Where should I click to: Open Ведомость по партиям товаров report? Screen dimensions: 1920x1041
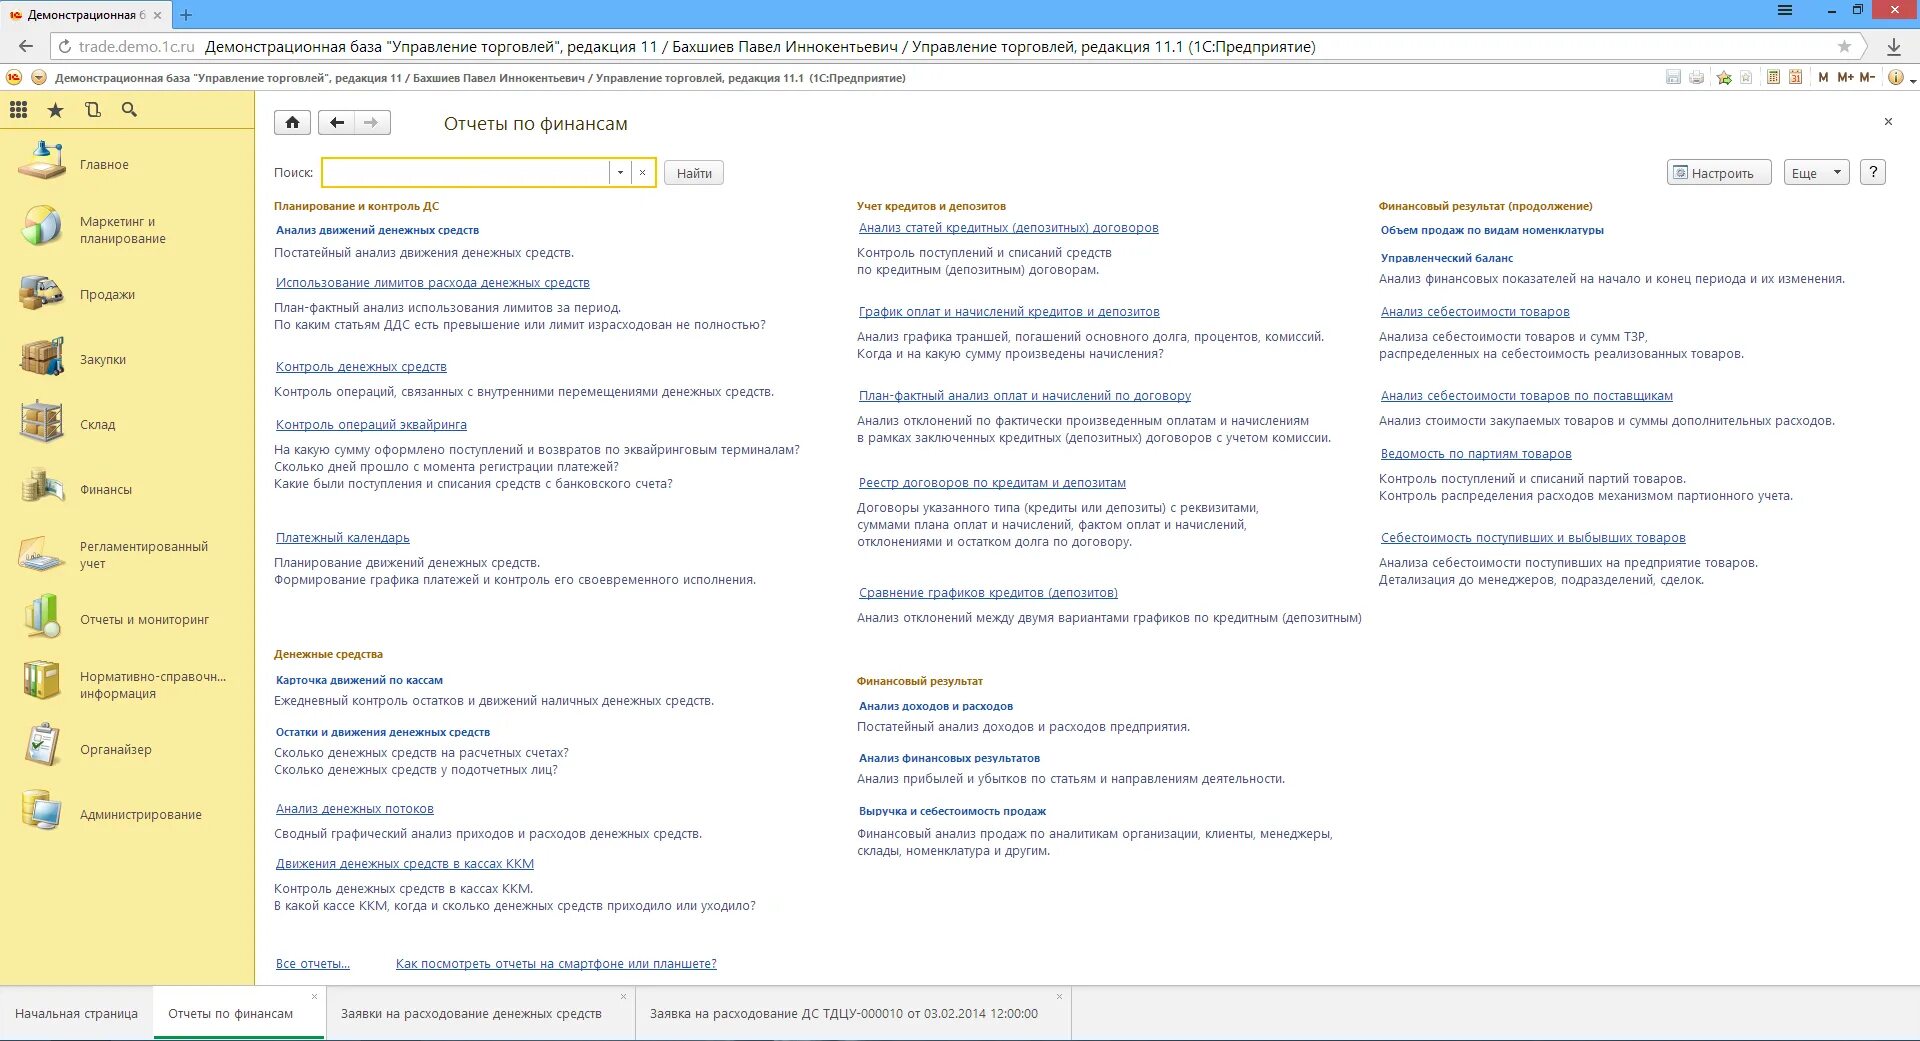(x=1476, y=454)
